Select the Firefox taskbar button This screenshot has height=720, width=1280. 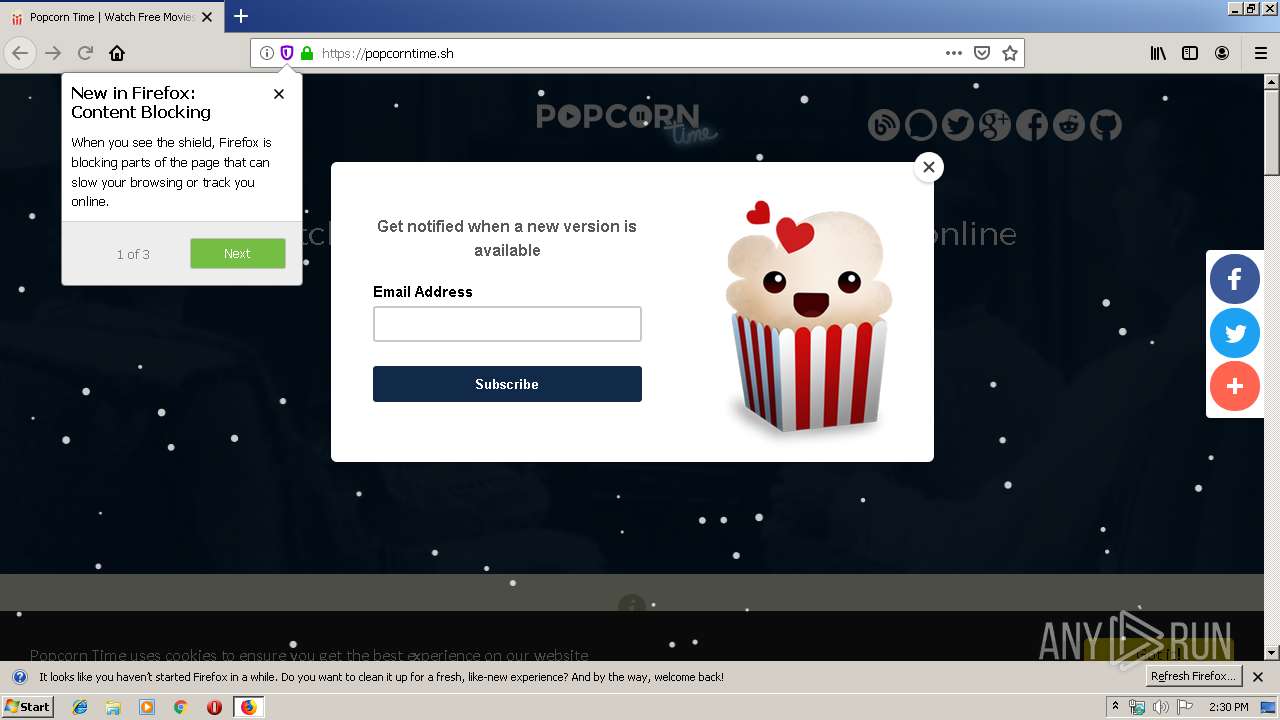[248, 707]
